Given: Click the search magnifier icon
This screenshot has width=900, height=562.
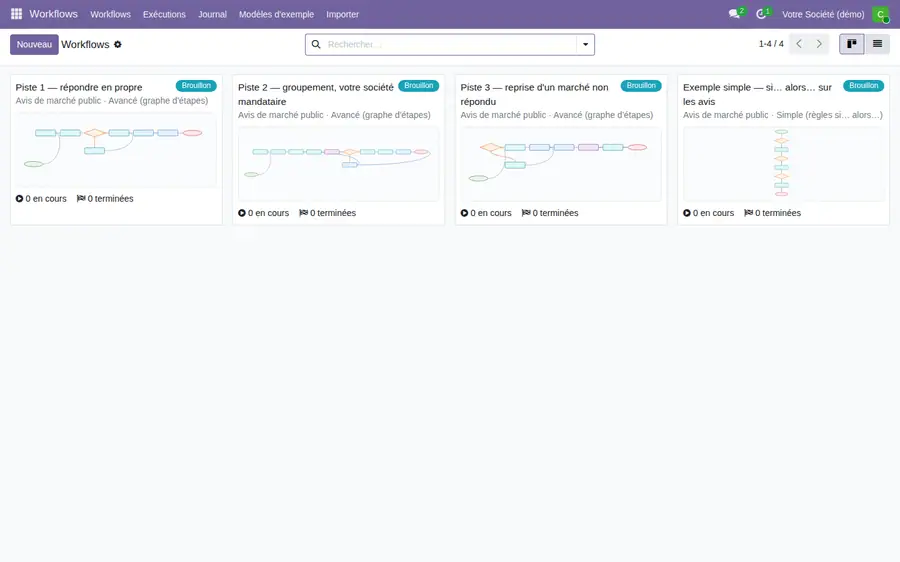Looking at the screenshot, I should point(316,44).
